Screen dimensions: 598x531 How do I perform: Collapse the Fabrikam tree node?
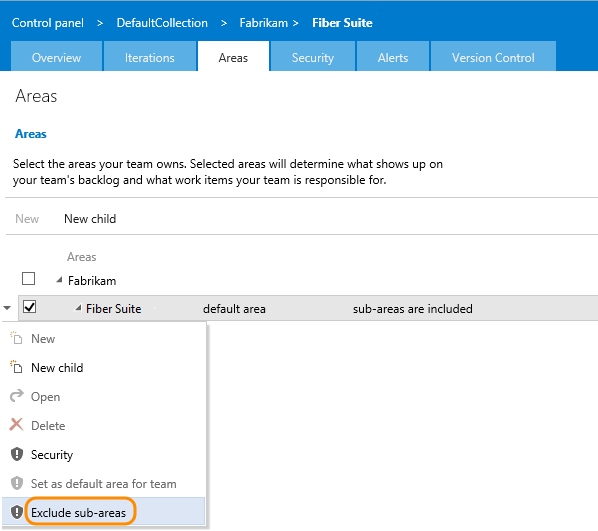59,280
